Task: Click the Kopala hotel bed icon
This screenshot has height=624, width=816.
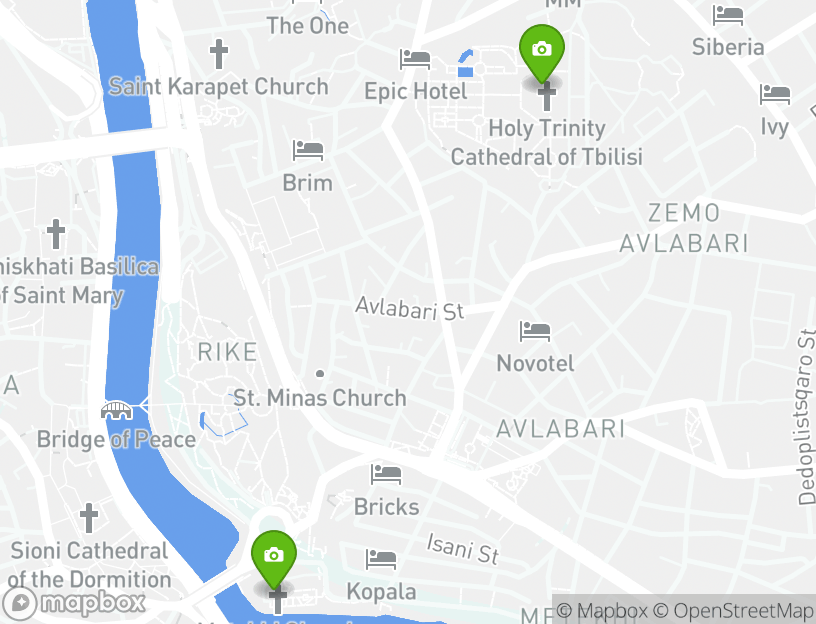Action: tap(381, 559)
